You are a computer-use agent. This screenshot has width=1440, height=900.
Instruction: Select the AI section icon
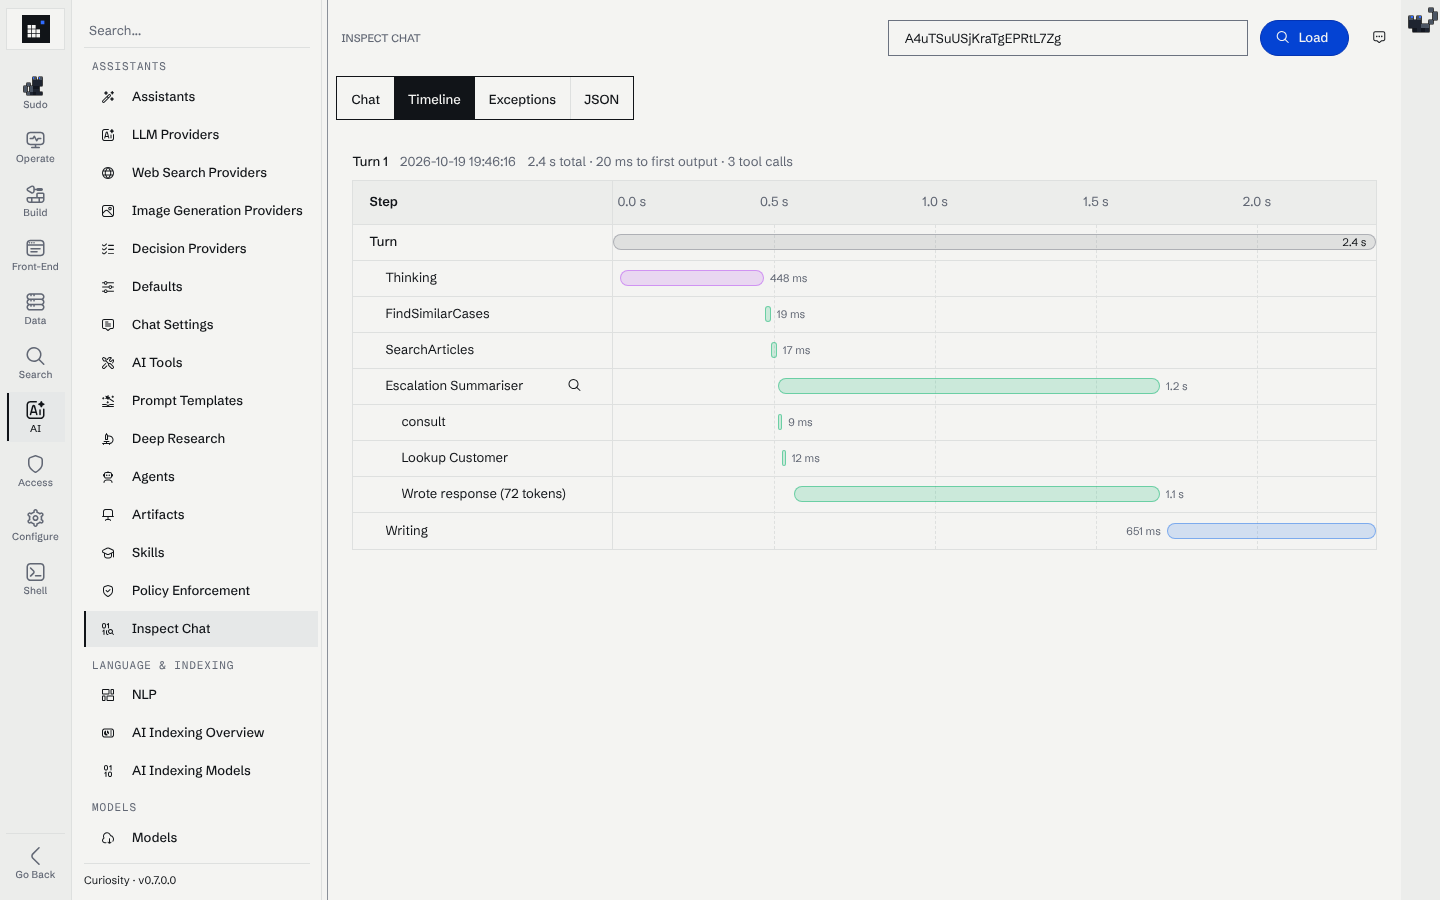[35, 416]
